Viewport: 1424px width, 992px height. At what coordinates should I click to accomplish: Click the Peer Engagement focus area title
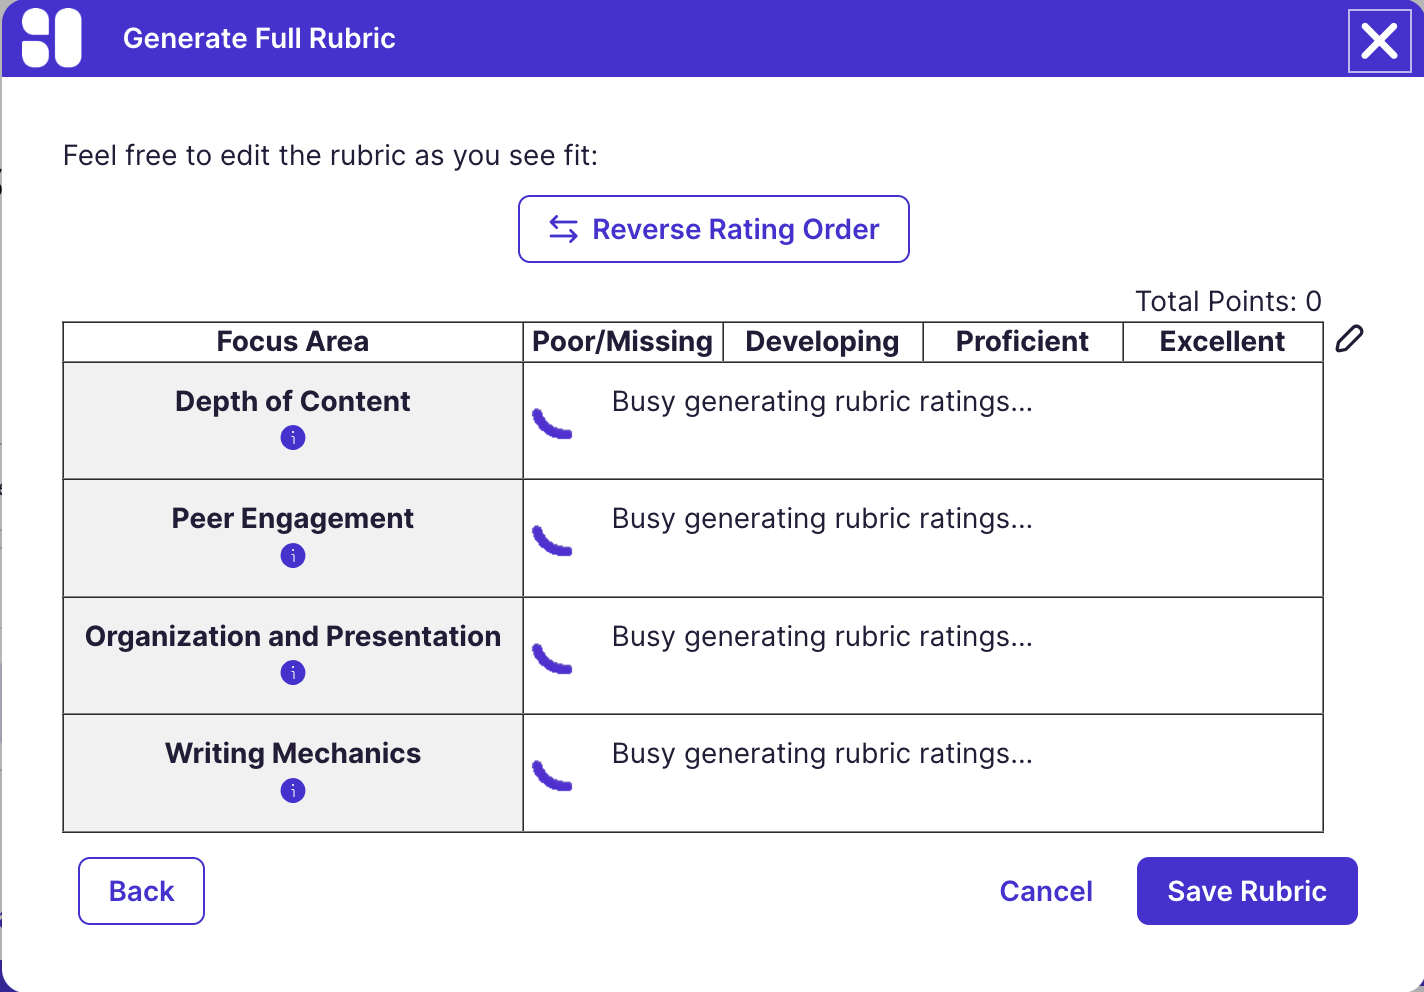click(293, 518)
